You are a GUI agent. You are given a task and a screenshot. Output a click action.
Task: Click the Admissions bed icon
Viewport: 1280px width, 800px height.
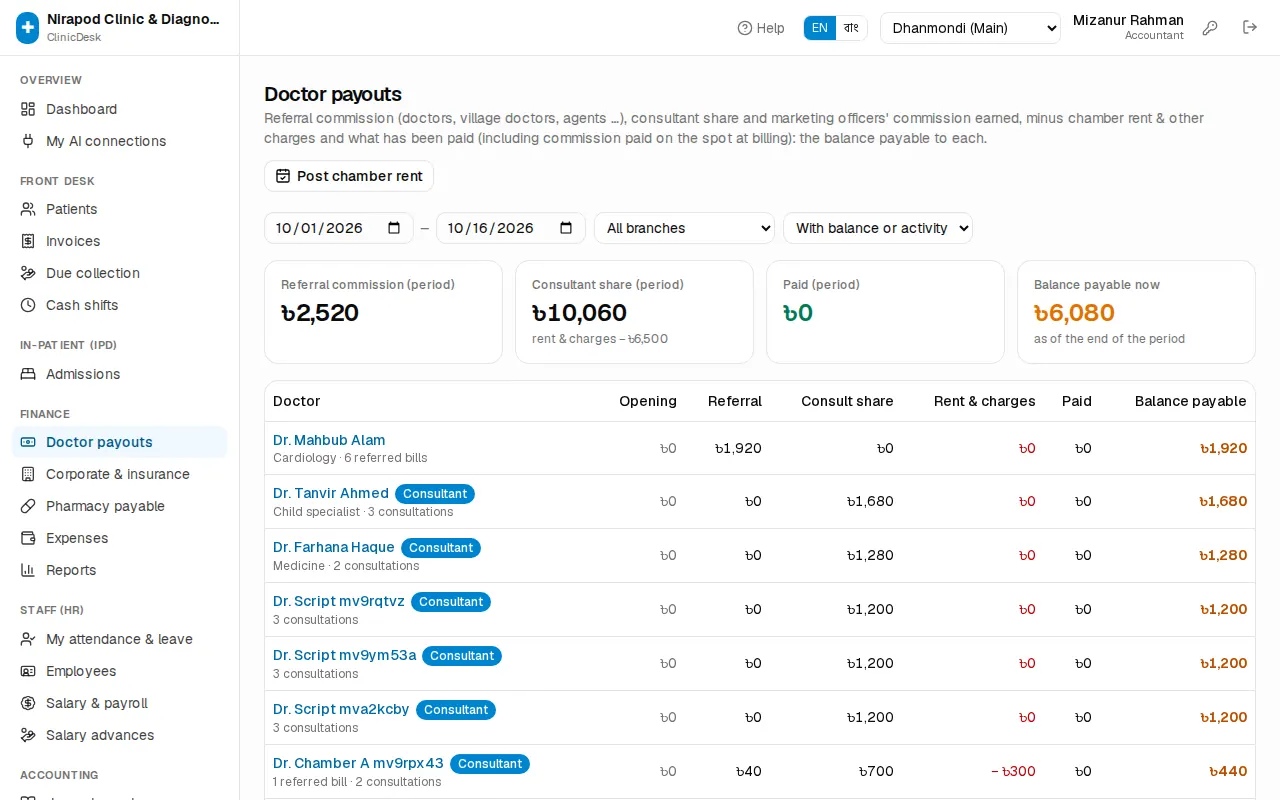point(28,374)
